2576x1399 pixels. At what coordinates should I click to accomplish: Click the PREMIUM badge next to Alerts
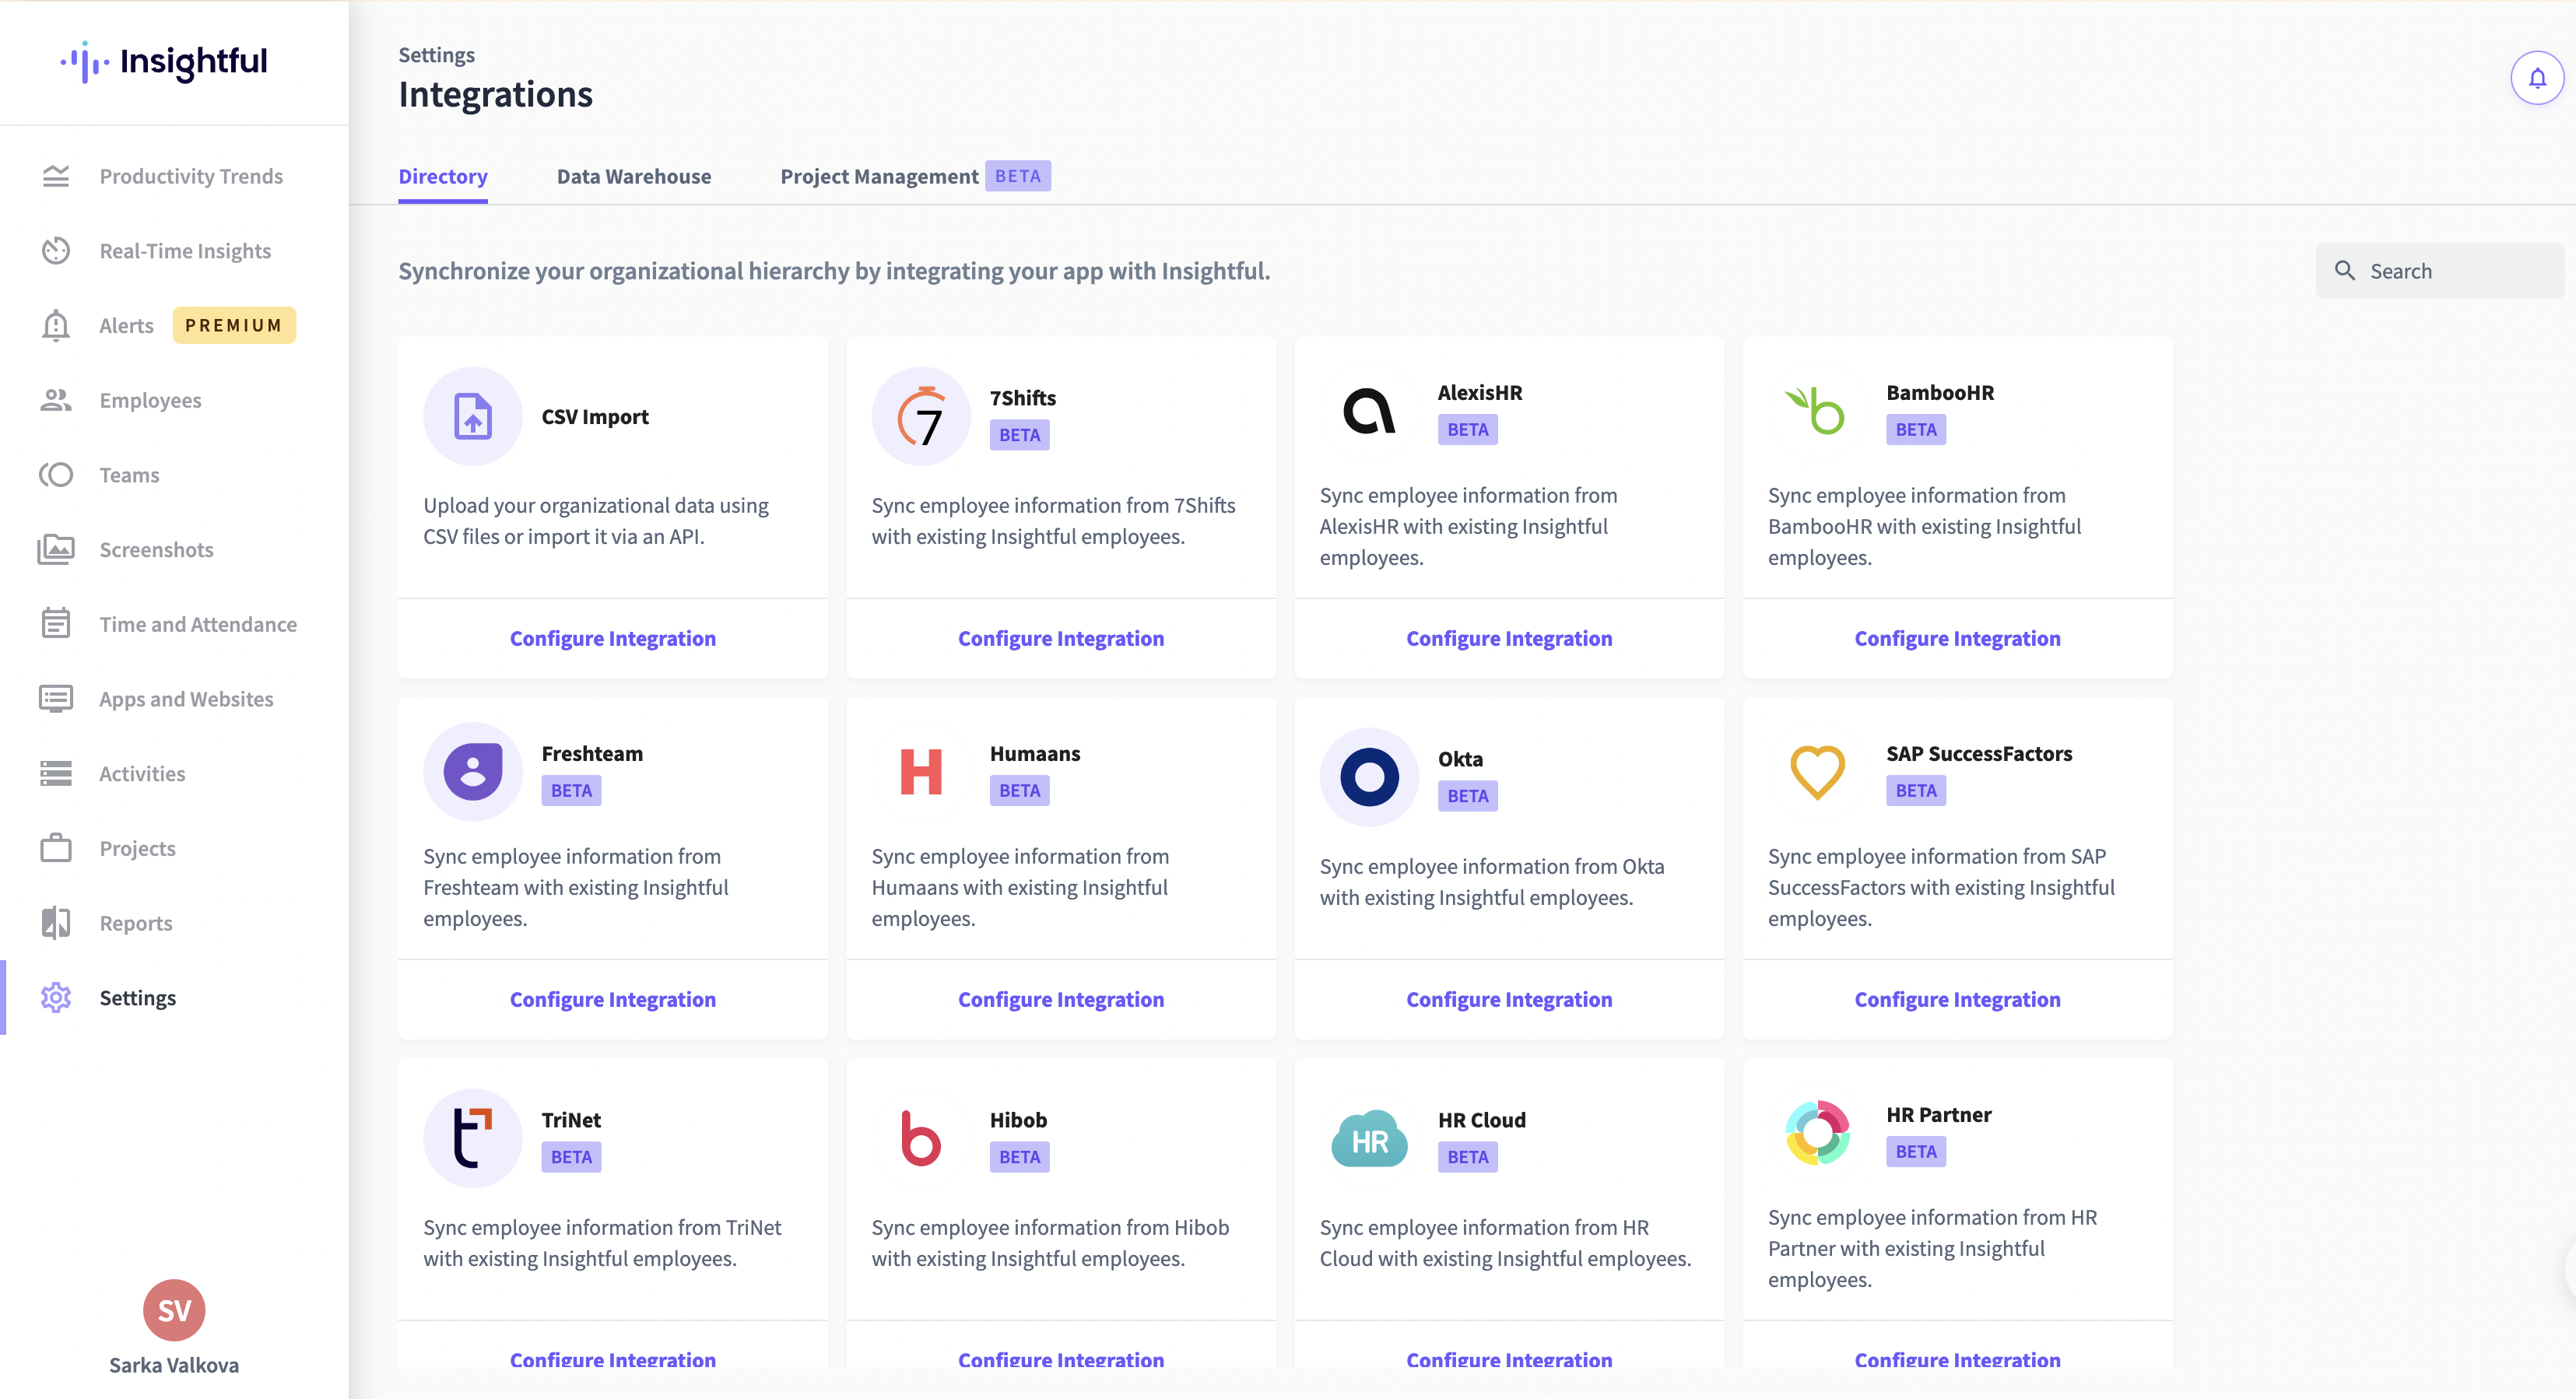pyautogui.click(x=234, y=325)
